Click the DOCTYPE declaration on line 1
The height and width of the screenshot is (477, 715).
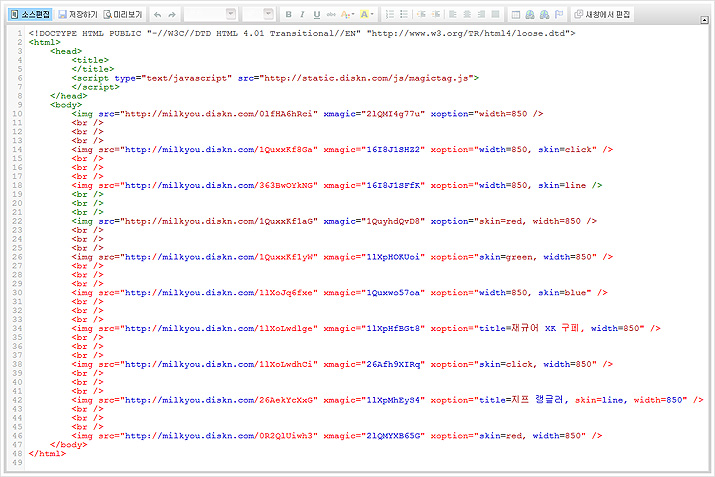(302, 33)
